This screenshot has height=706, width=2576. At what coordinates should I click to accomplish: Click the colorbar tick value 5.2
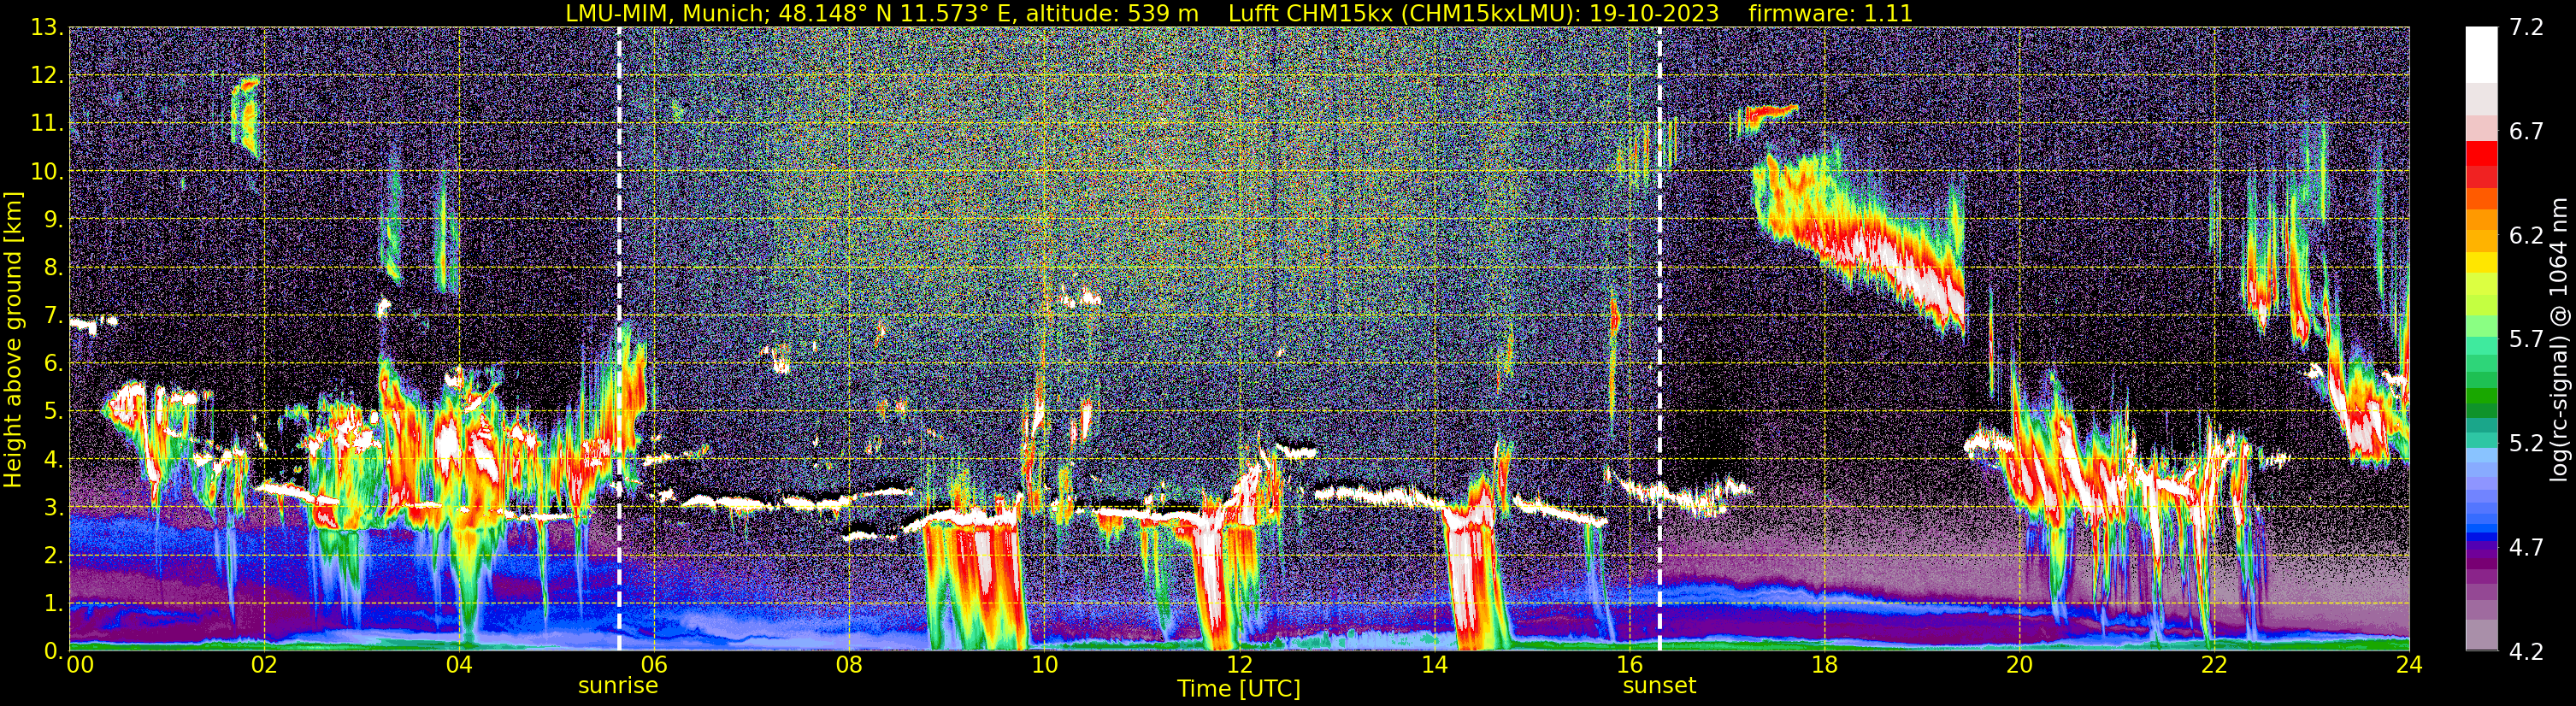coord(2526,444)
